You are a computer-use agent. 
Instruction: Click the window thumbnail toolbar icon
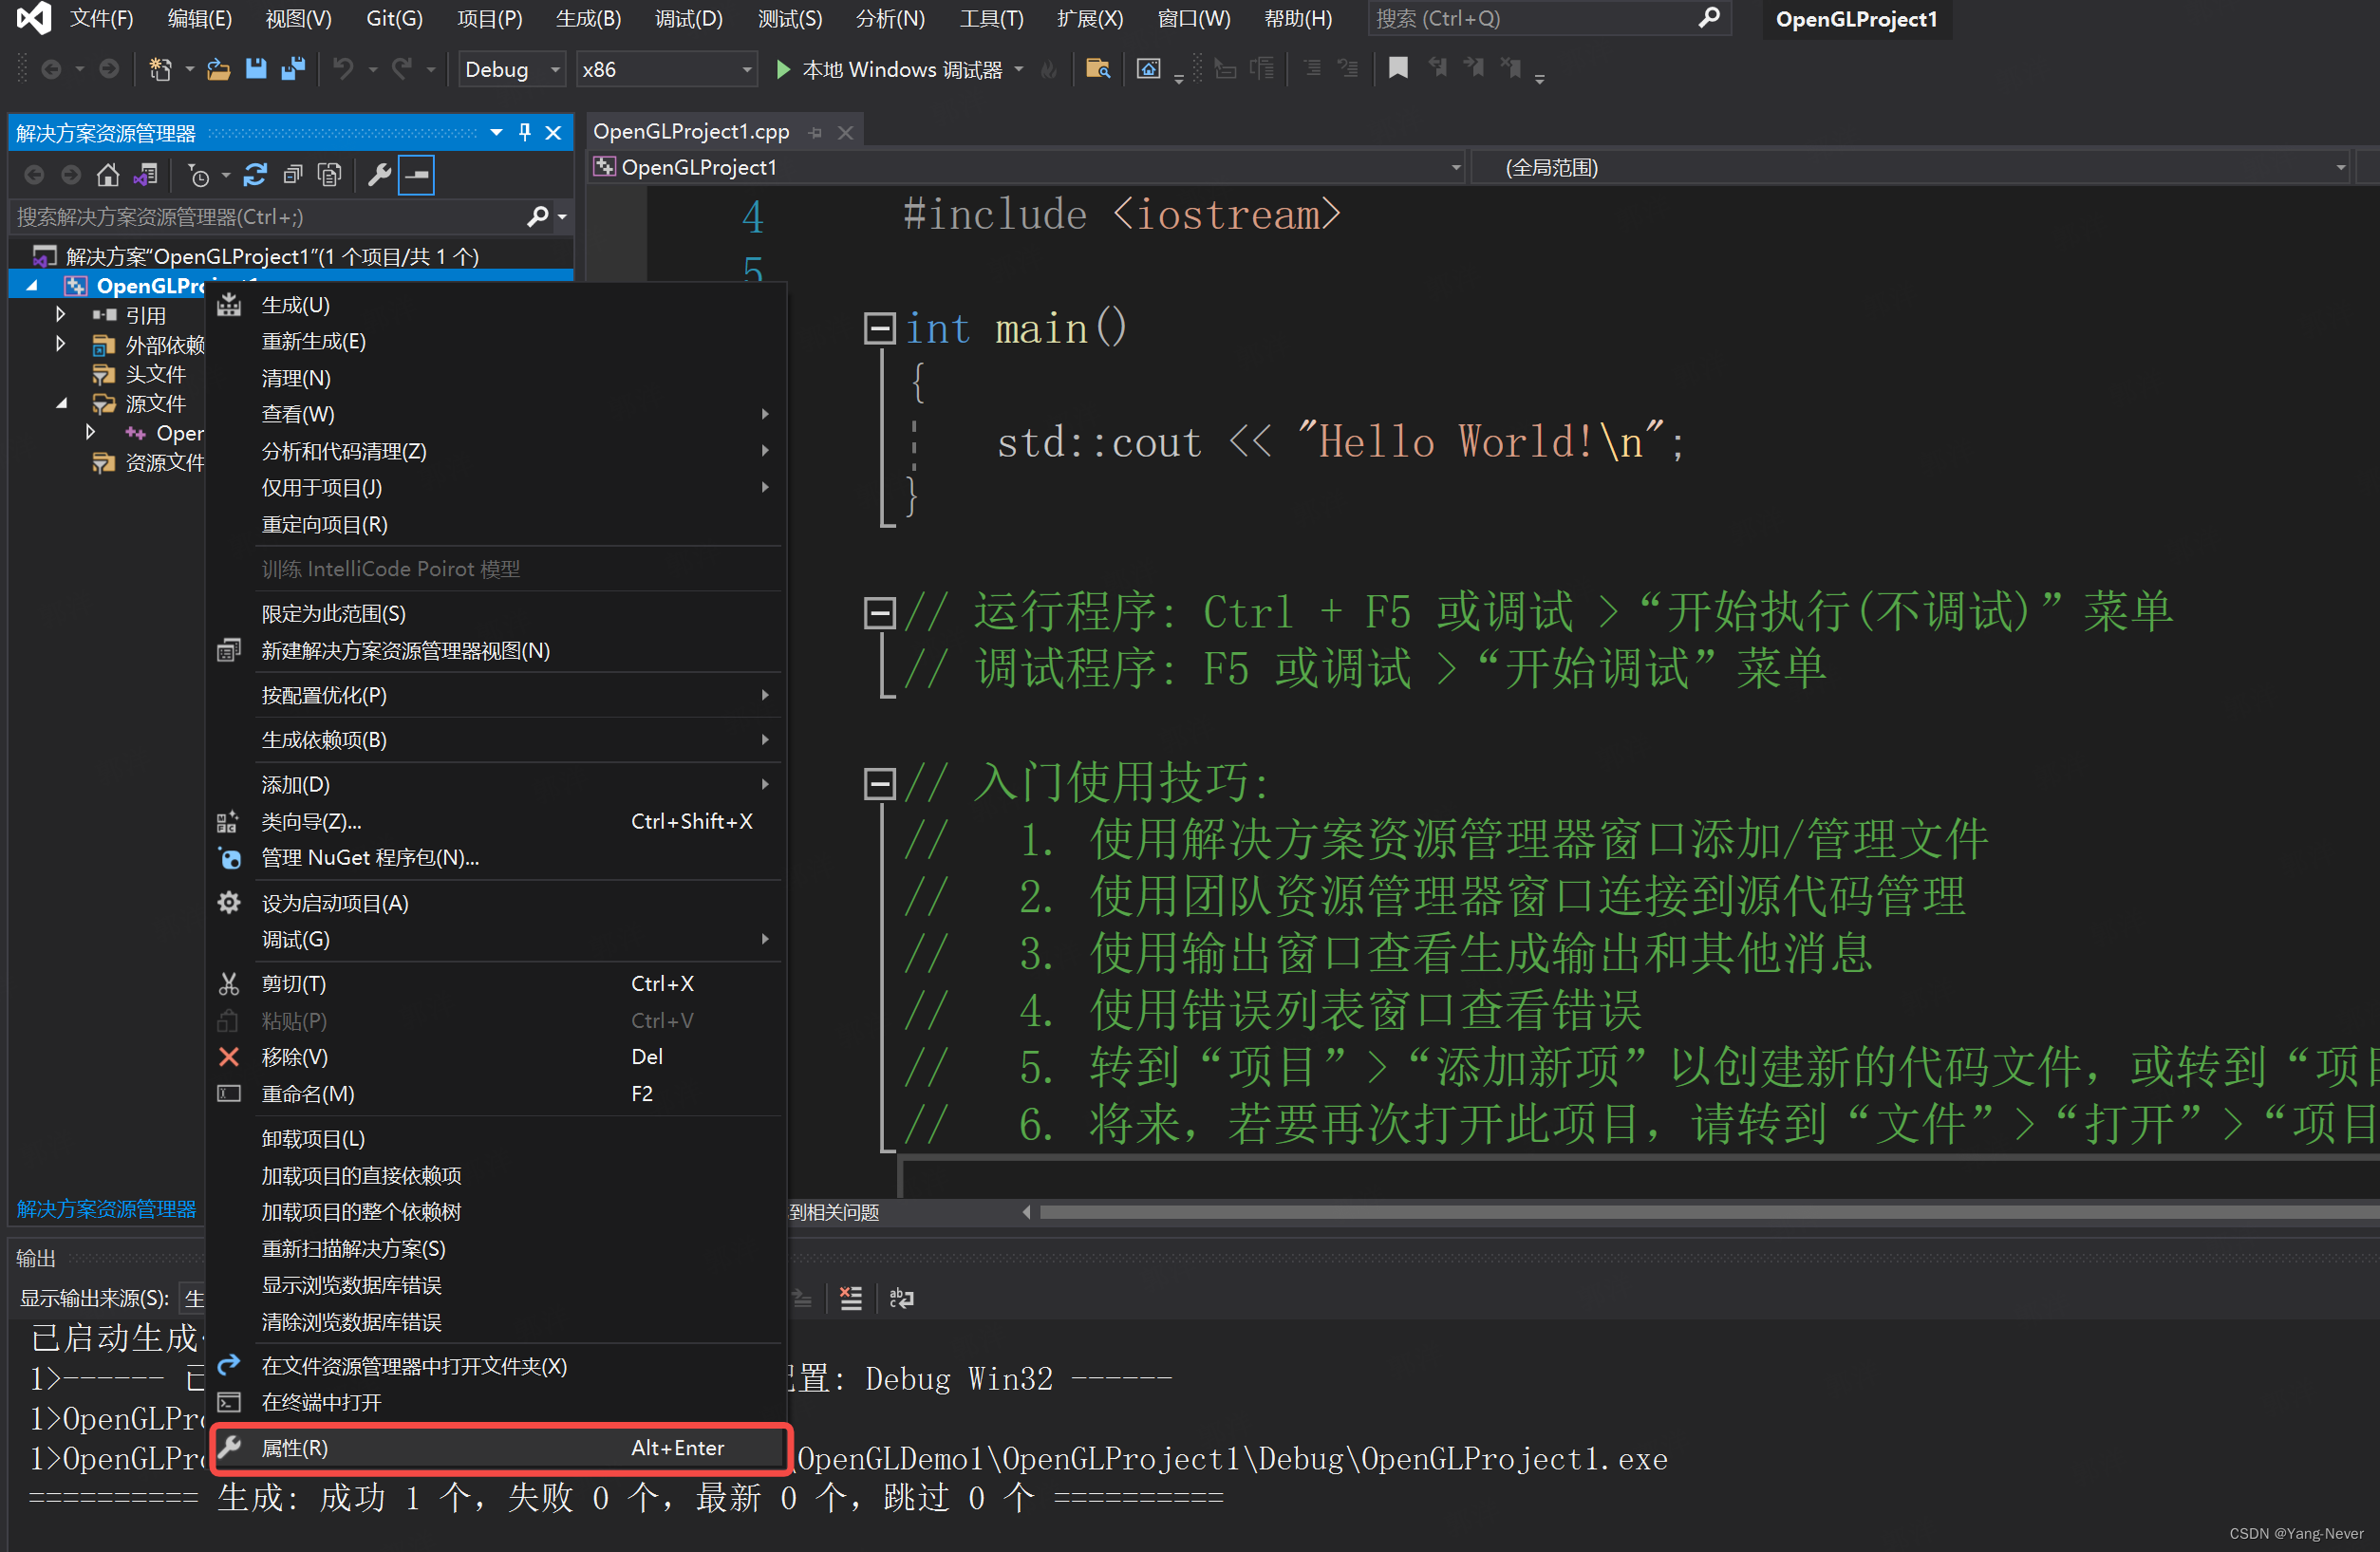(x=1148, y=69)
